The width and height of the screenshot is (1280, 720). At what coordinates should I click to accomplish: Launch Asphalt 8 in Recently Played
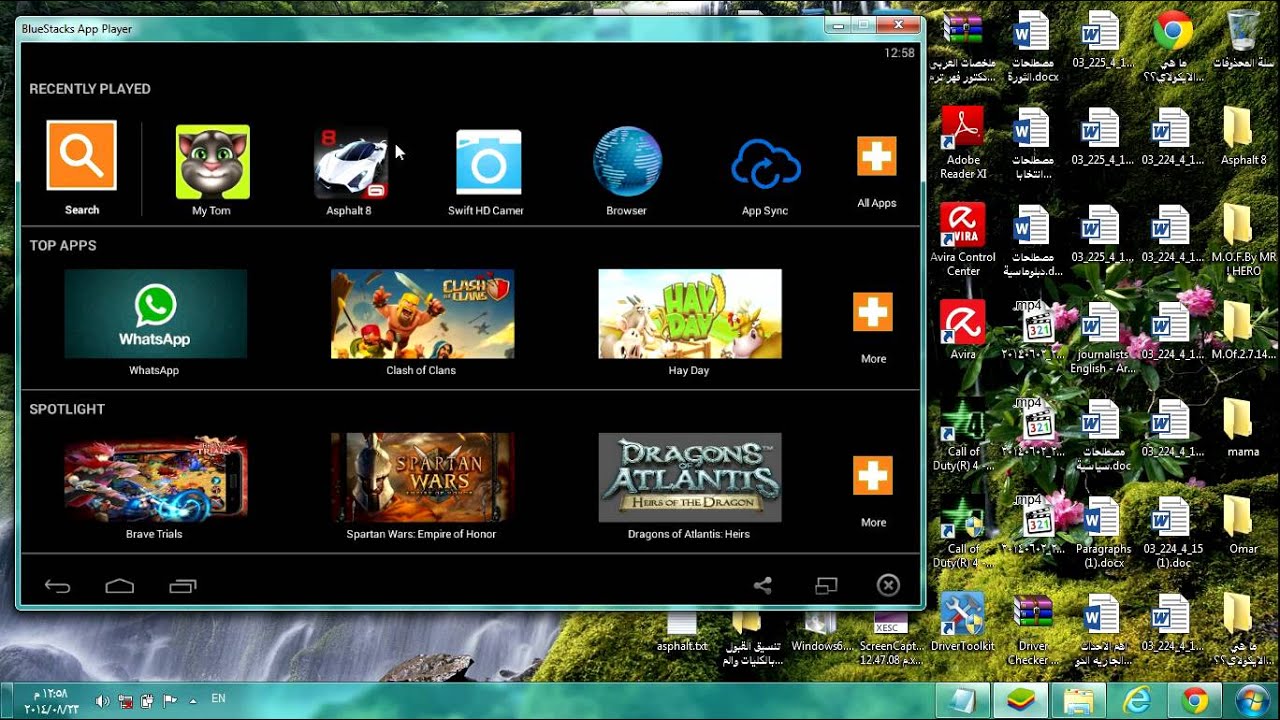[350, 163]
